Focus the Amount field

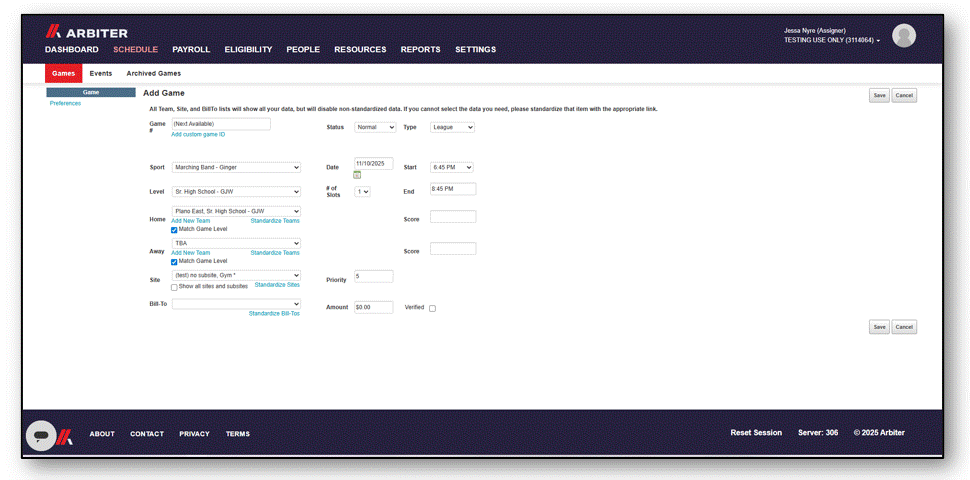point(374,307)
